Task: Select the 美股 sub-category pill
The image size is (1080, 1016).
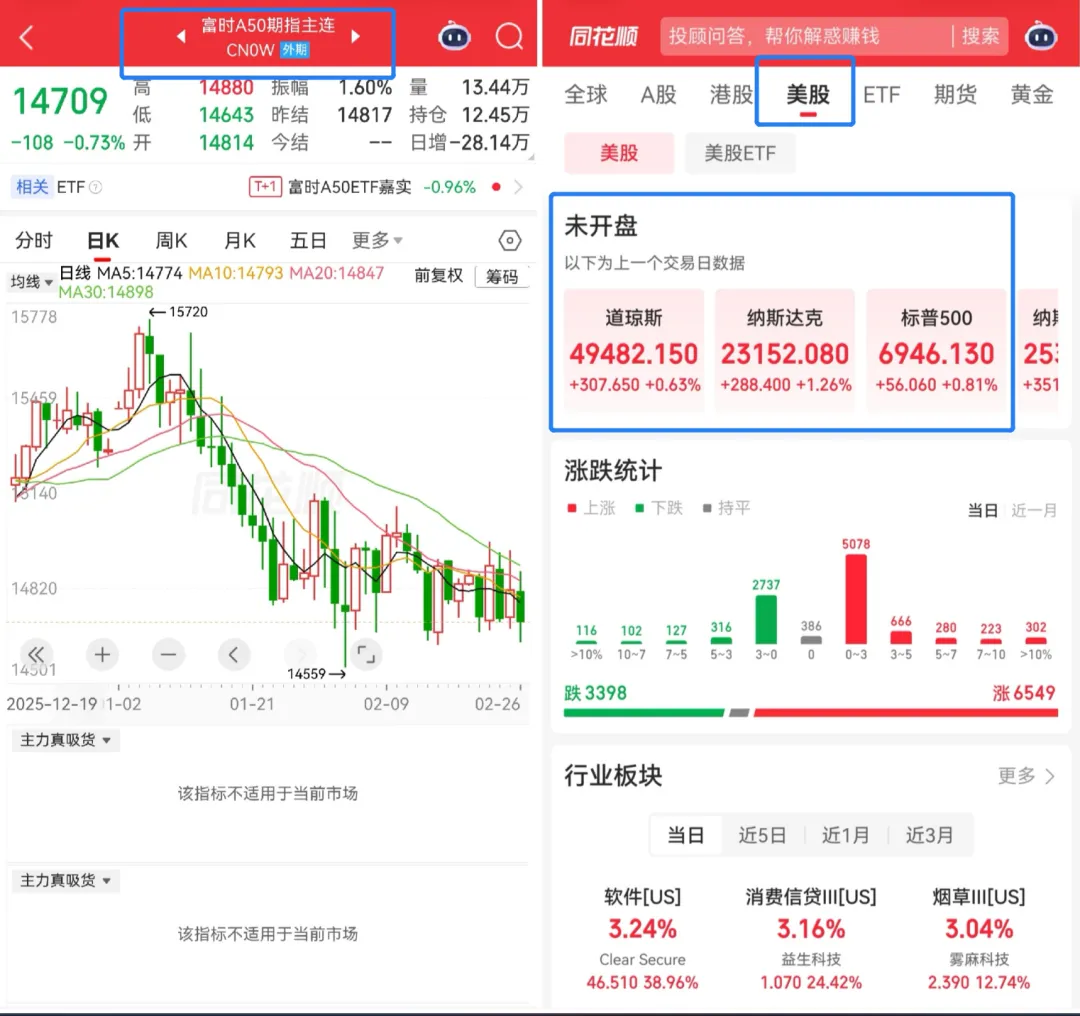Action: [619, 153]
